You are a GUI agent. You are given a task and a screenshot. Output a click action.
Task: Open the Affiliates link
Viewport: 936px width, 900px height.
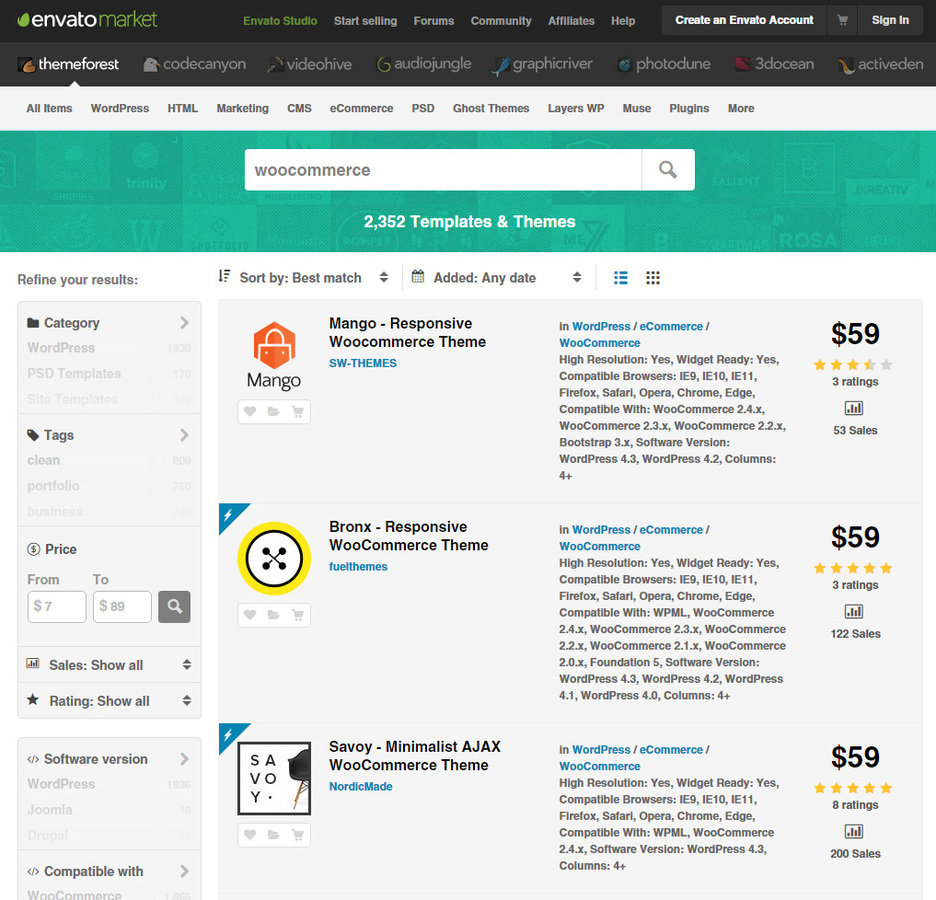click(571, 21)
